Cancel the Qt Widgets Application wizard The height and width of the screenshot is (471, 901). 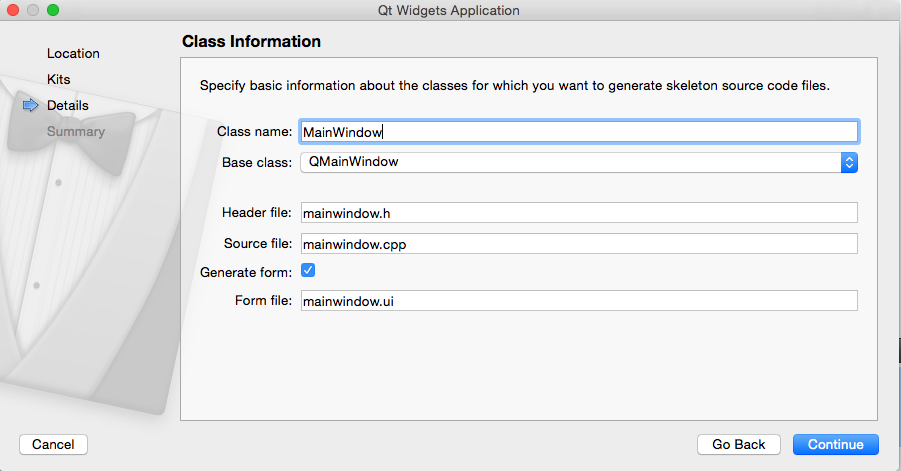point(53,445)
